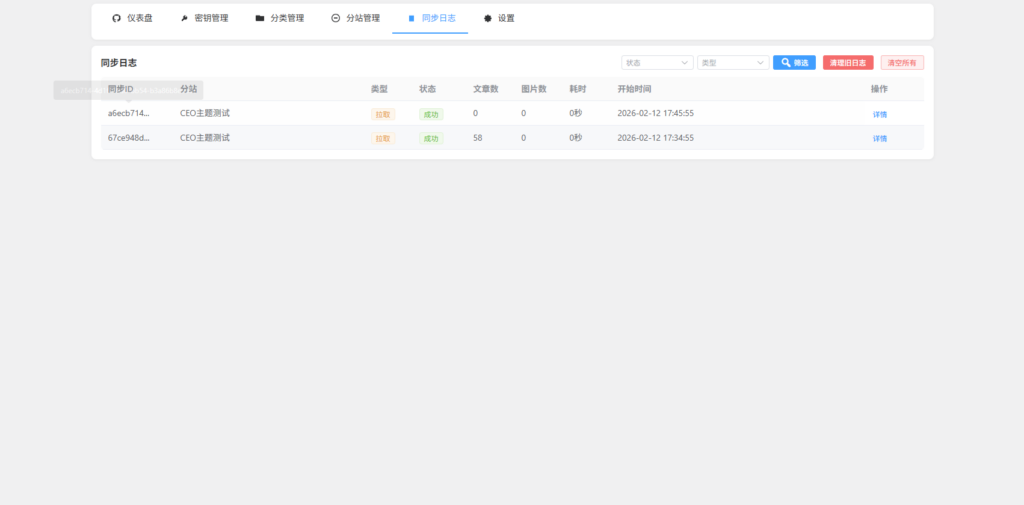This screenshot has height=505, width=1024.
Task: Open the 分站管理 tab
Action: pos(362,18)
